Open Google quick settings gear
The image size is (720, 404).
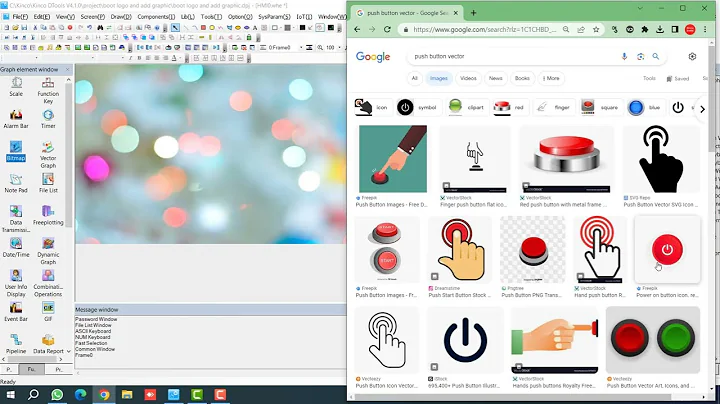[692, 56]
